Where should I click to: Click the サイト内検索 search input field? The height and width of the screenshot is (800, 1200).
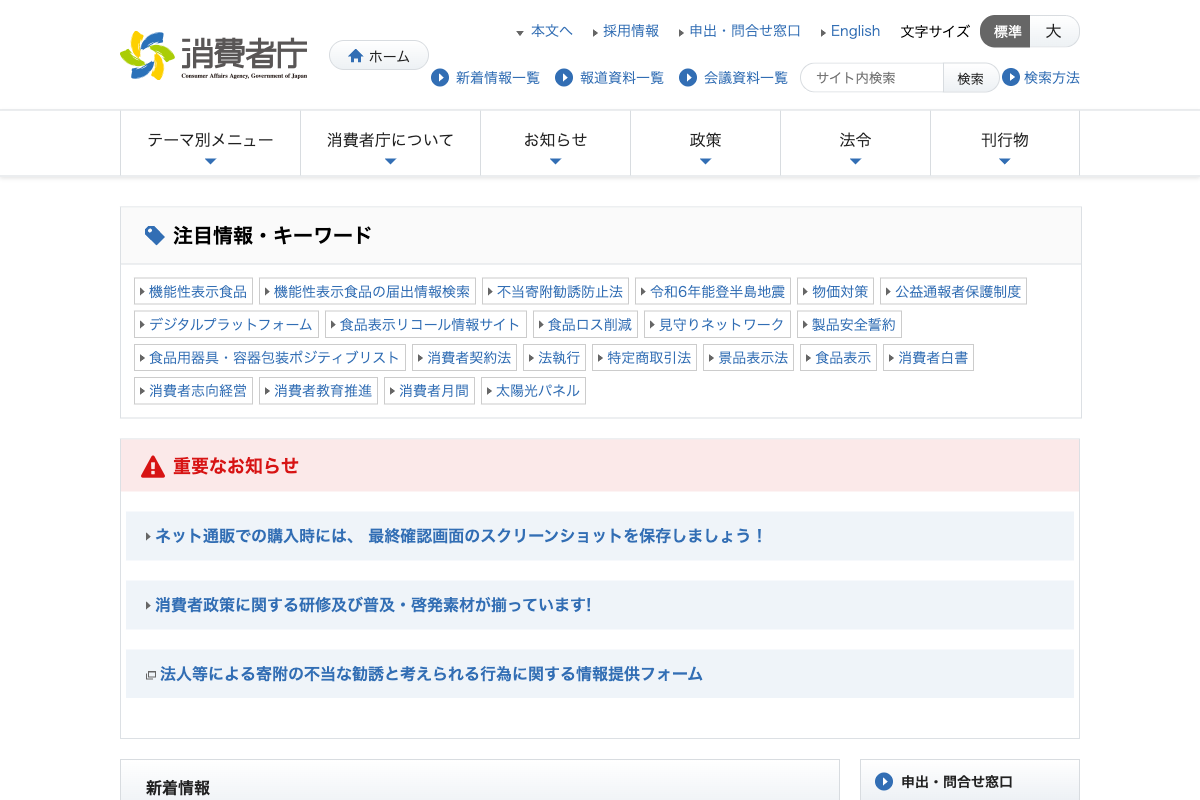click(872, 78)
